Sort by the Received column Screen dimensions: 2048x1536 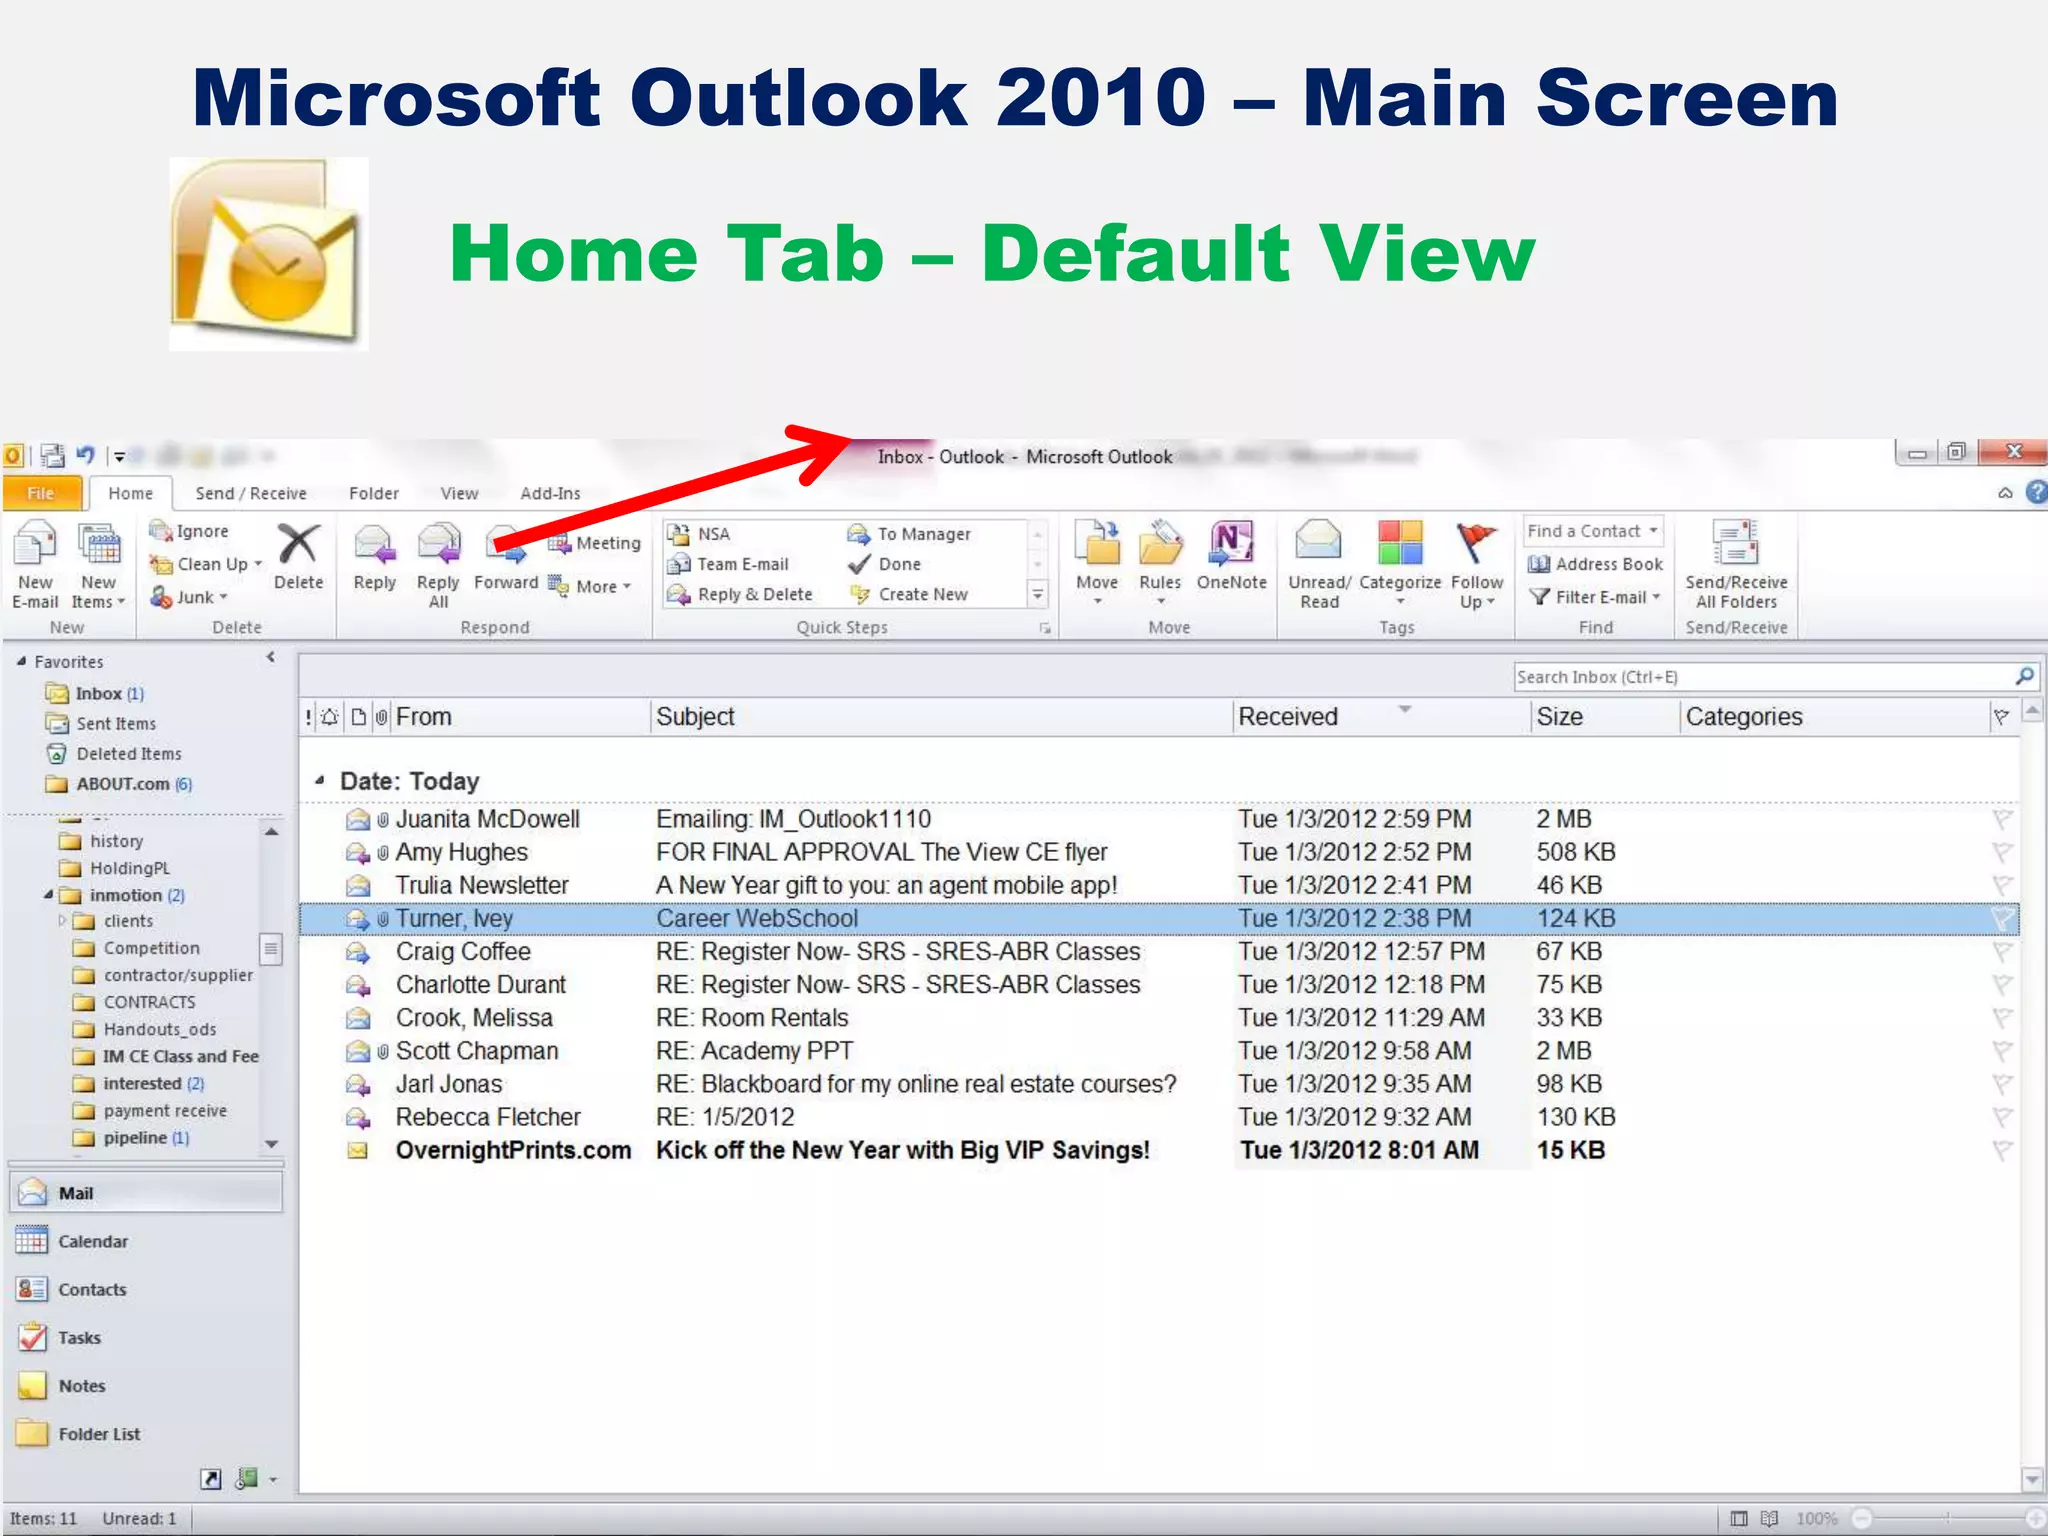click(x=1381, y=717)
